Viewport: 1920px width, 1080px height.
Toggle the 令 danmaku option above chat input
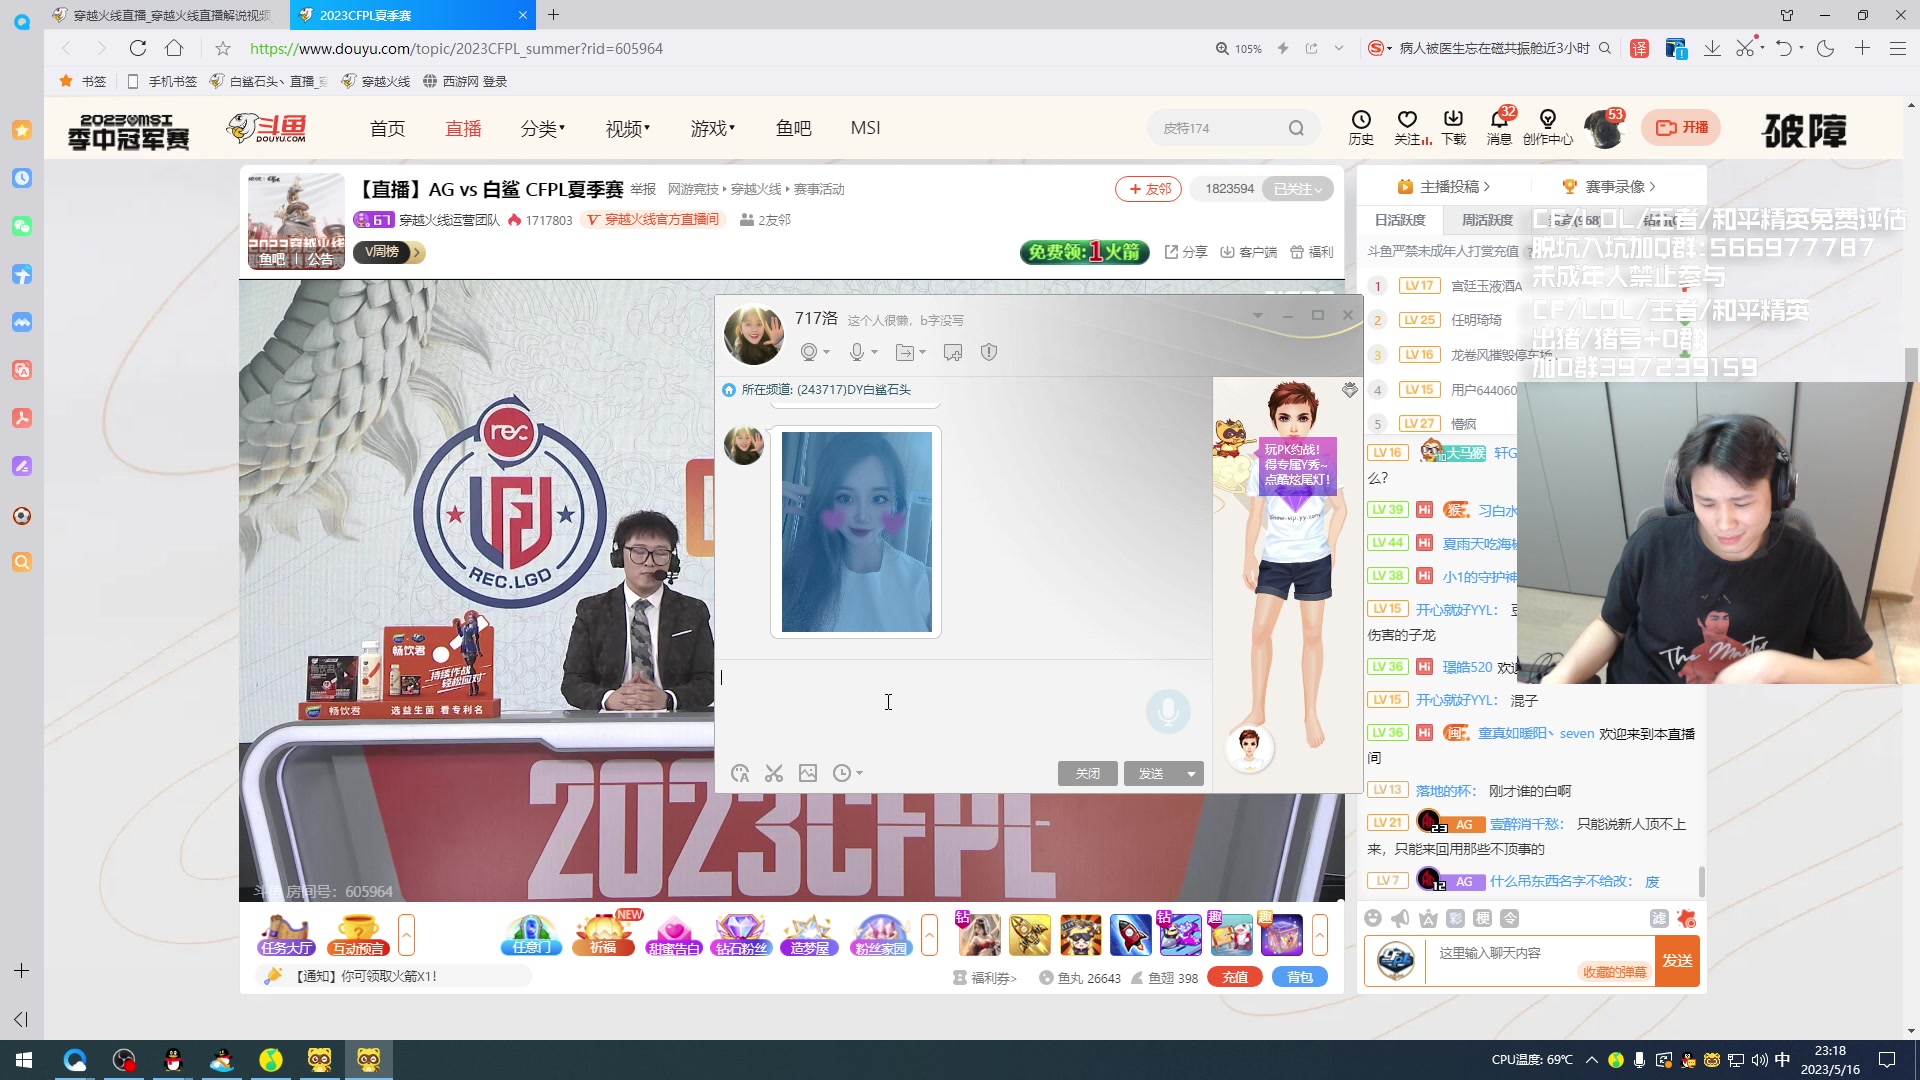[x=1510, y=918]
